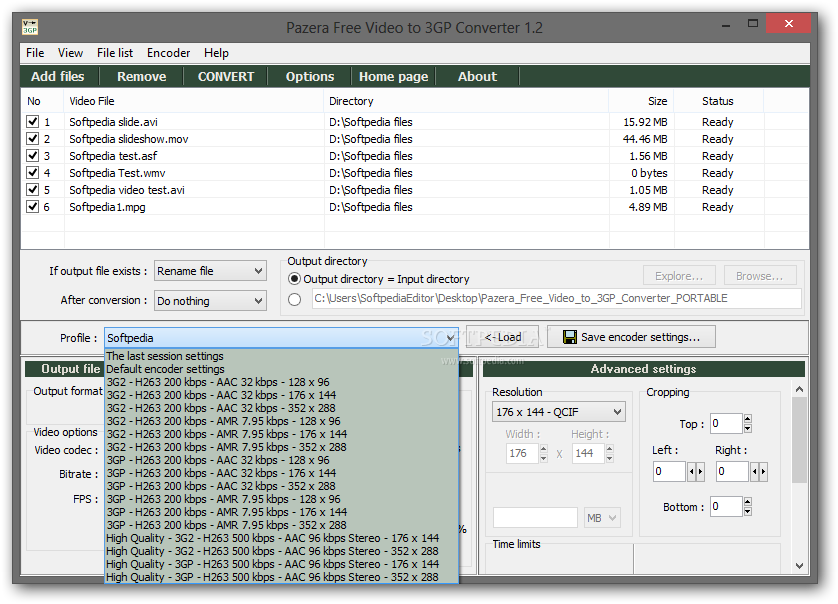Click the Explore... button
The image size is (838, 604).
point(679,276)
